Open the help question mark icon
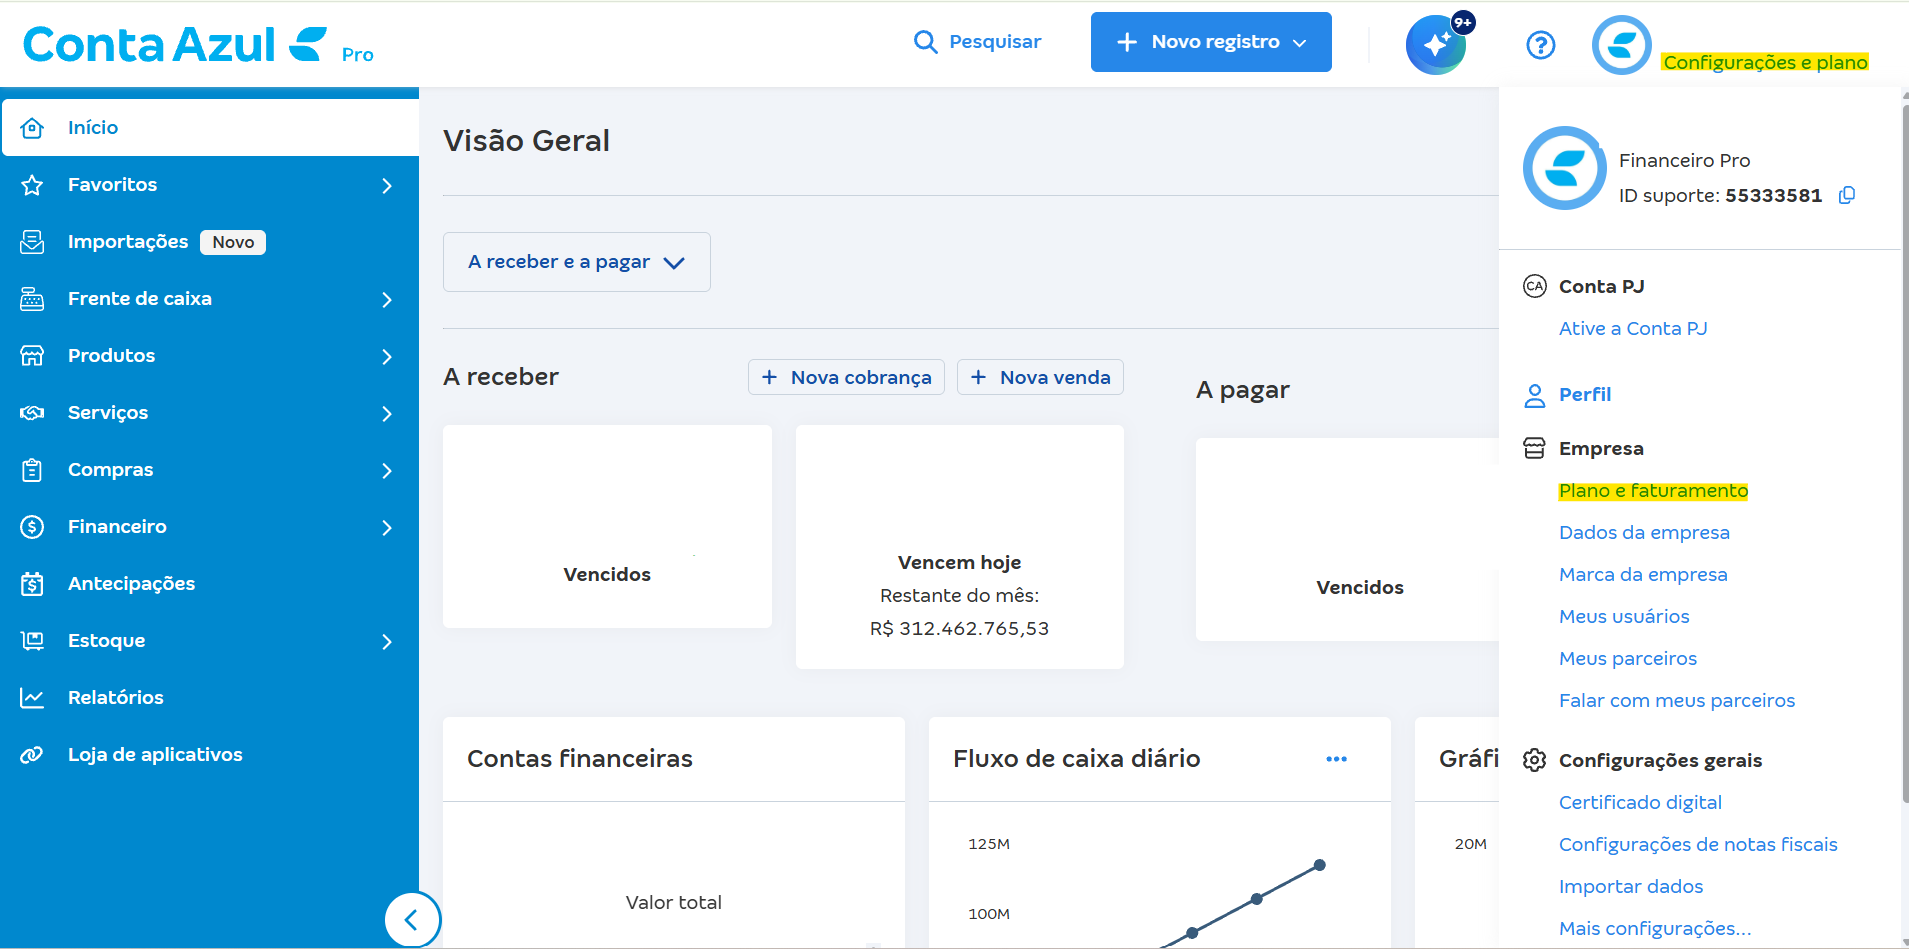 (x=1541, y=45)
